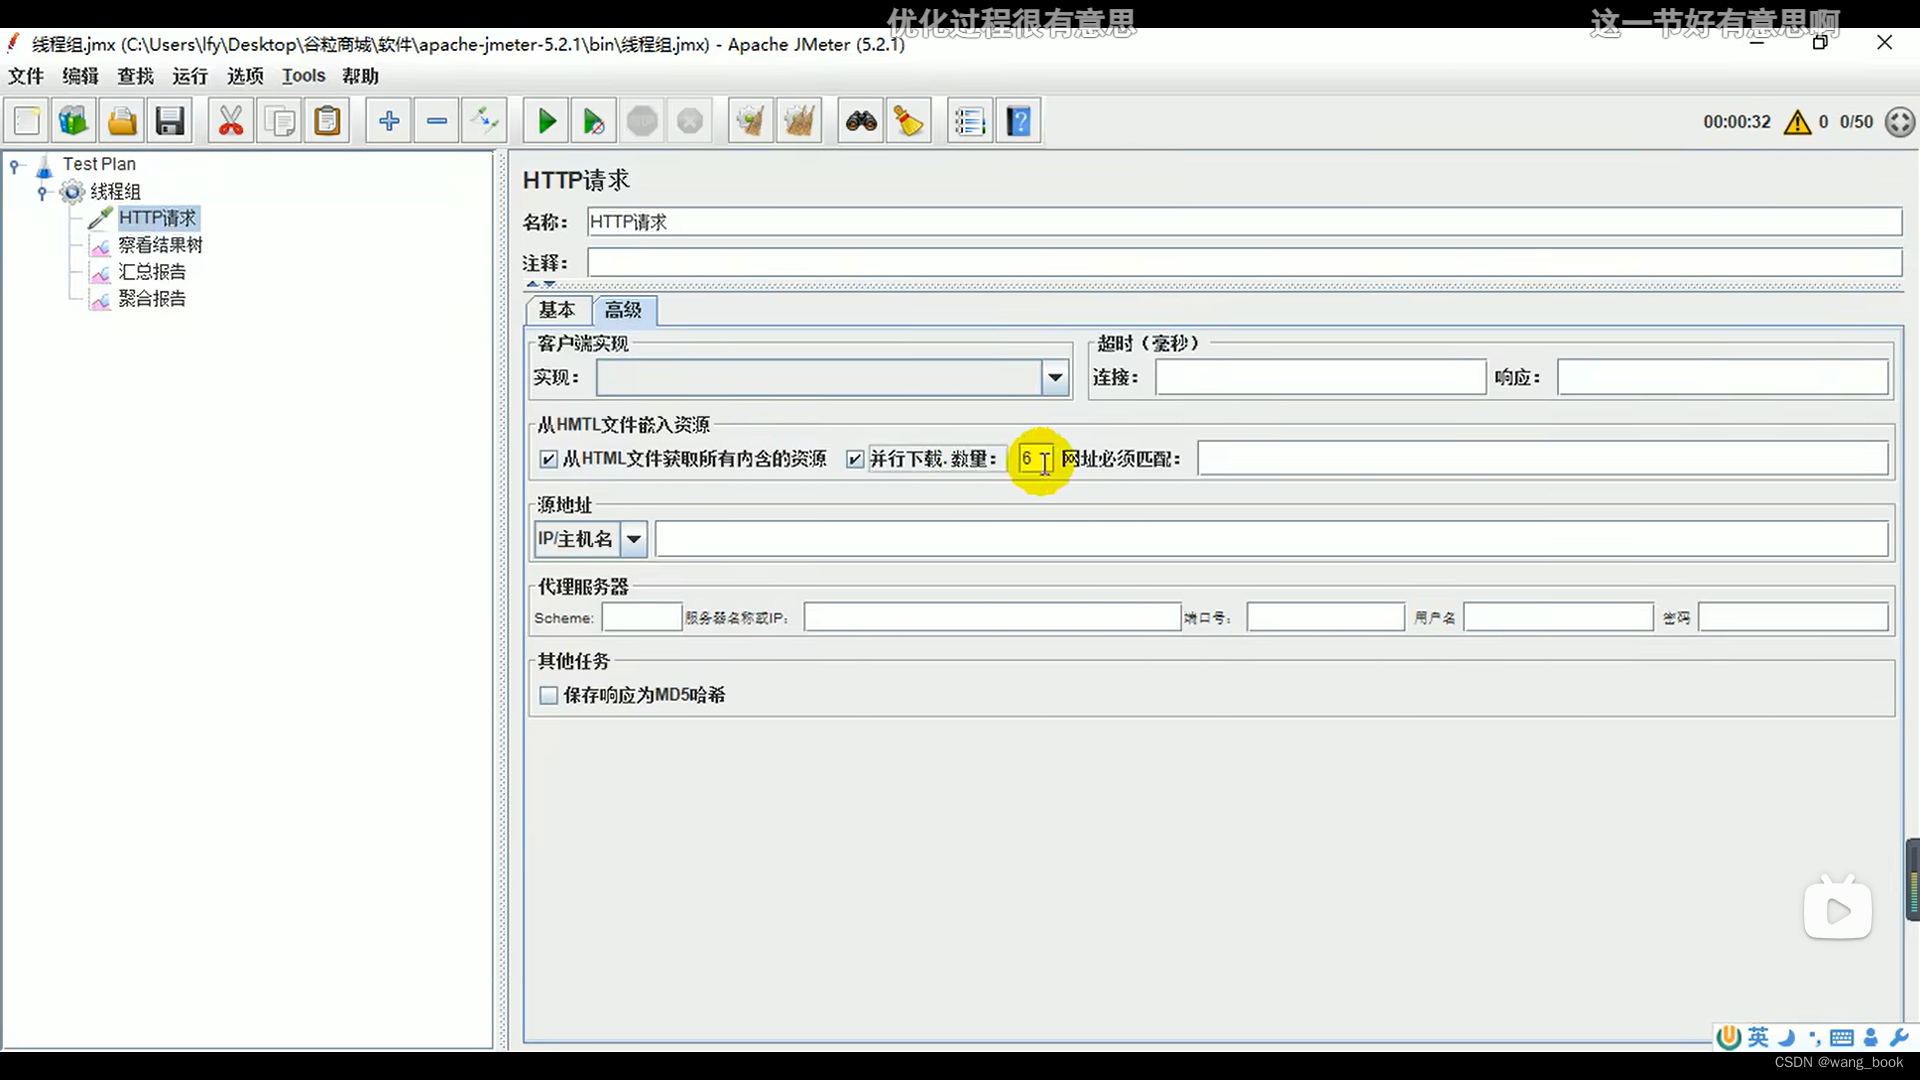Viewport: 1920px width, 1080px height.
Task: Click the Copy icon in toolbar
Action: pos(279,121)
